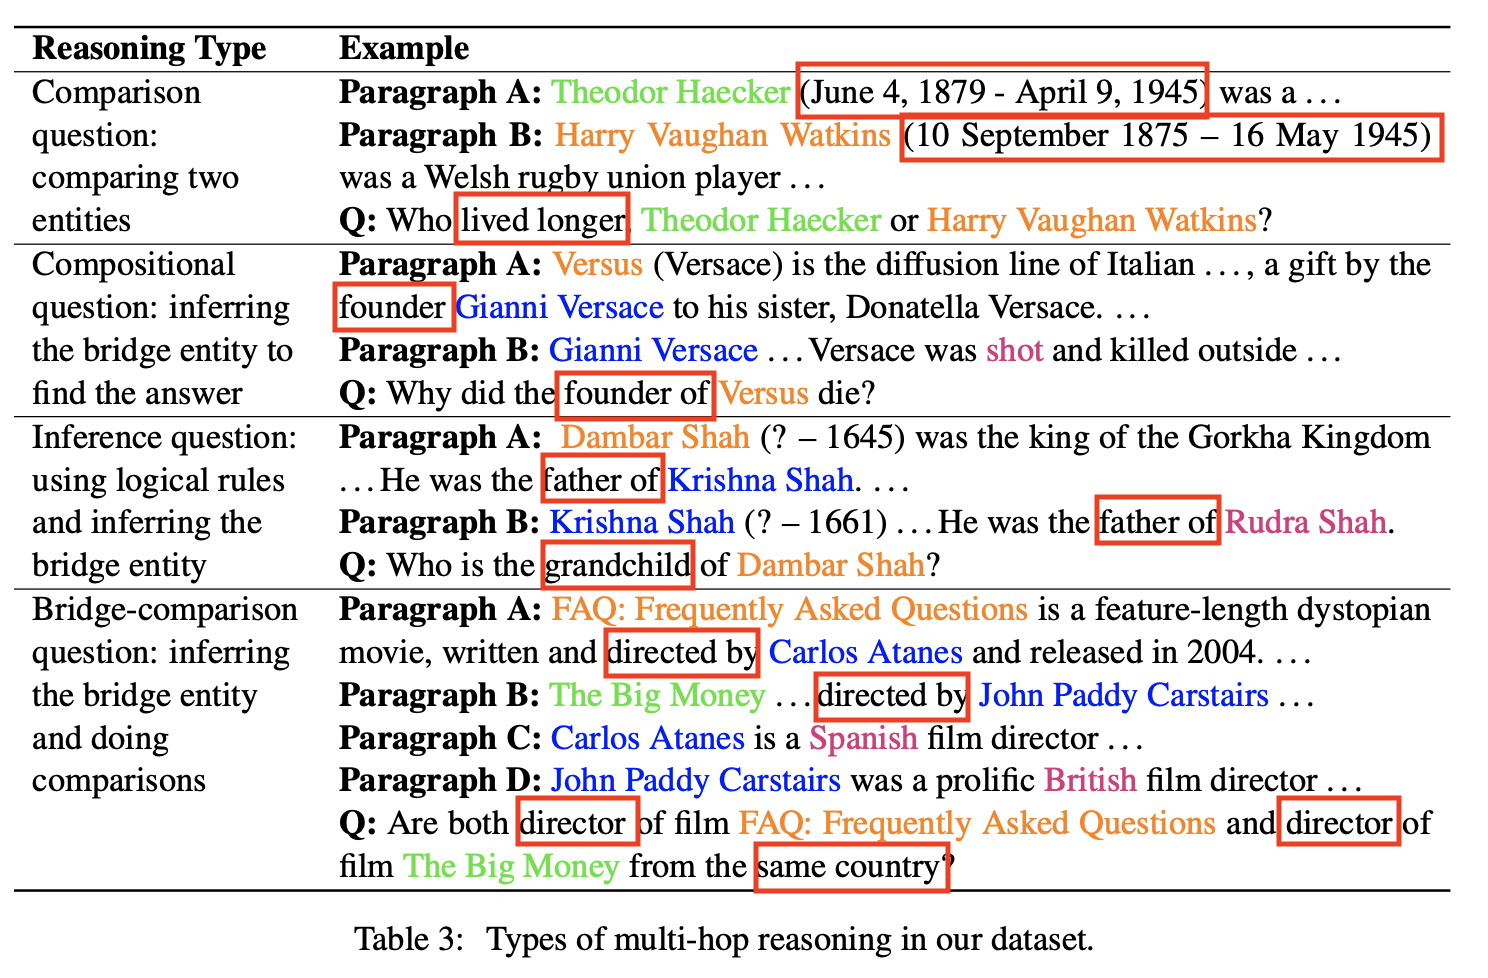Image resolution: width=1488 pixels, height=978 pixels.
Task: Click the boxed "founder of" in the question
Action: [x=636, y=393]
